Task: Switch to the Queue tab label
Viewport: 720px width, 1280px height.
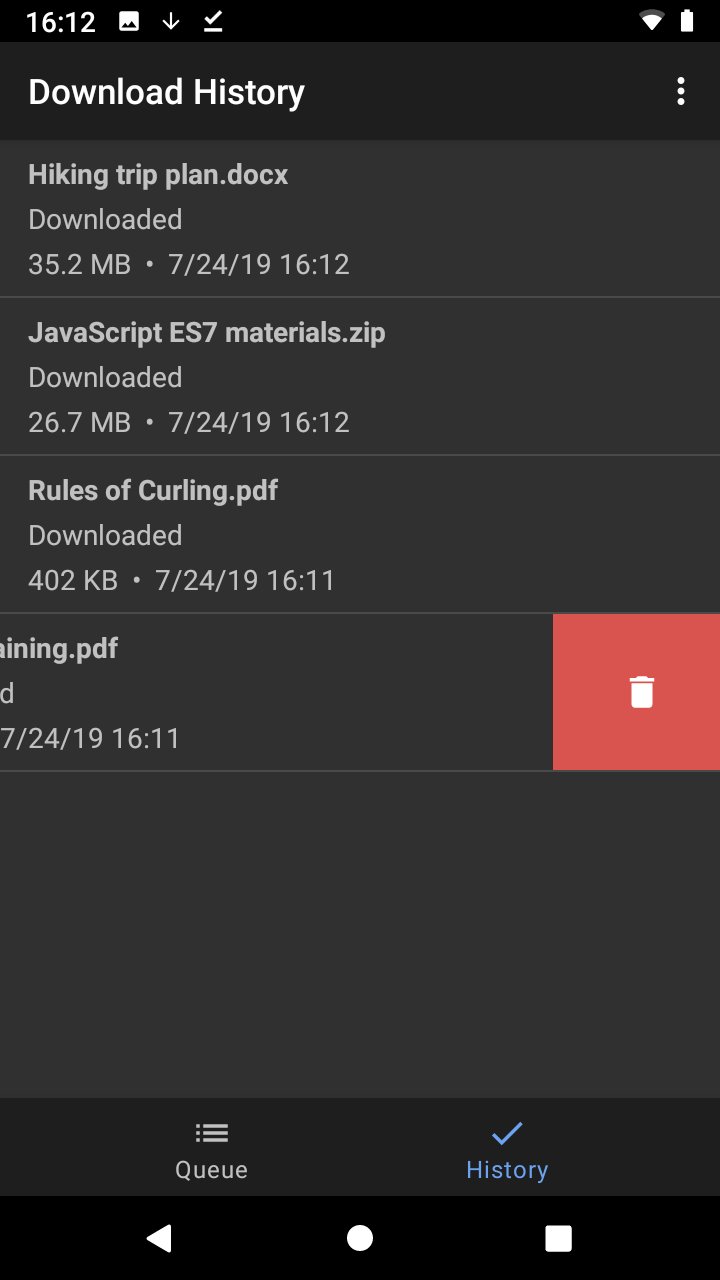Action: (211, 1169)
